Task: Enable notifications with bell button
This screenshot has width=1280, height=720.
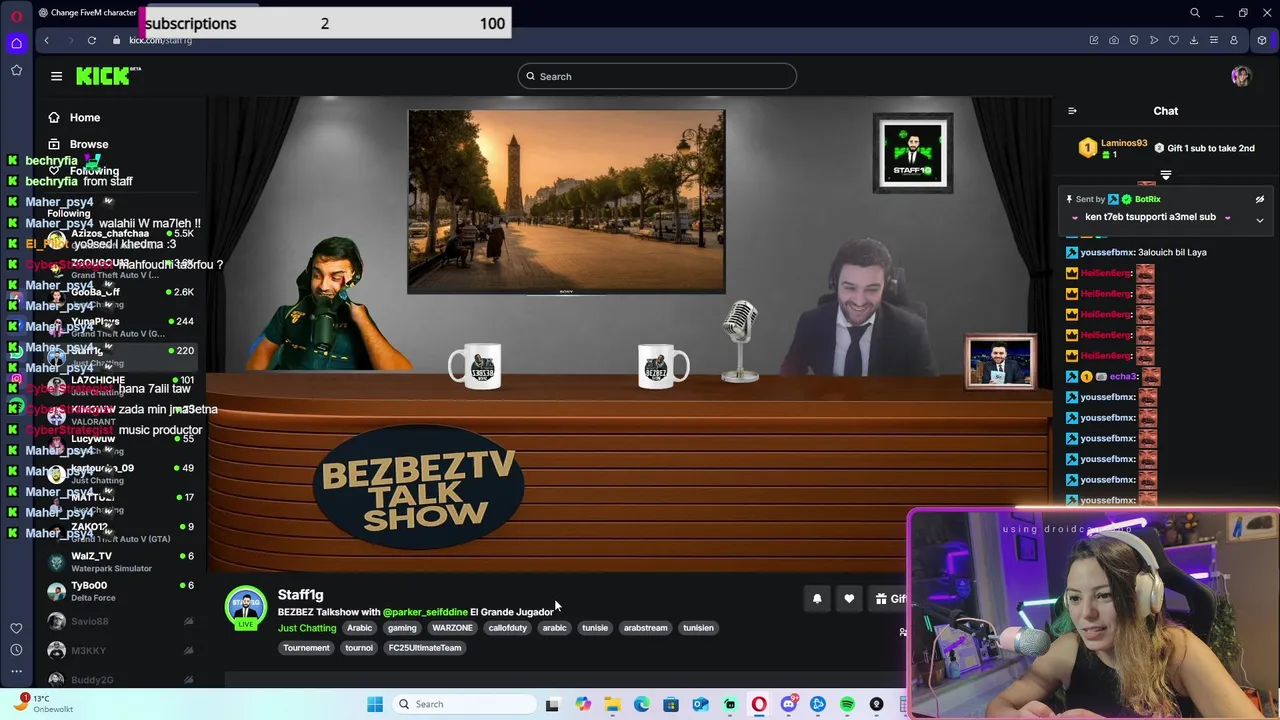Action: (817, 599)
